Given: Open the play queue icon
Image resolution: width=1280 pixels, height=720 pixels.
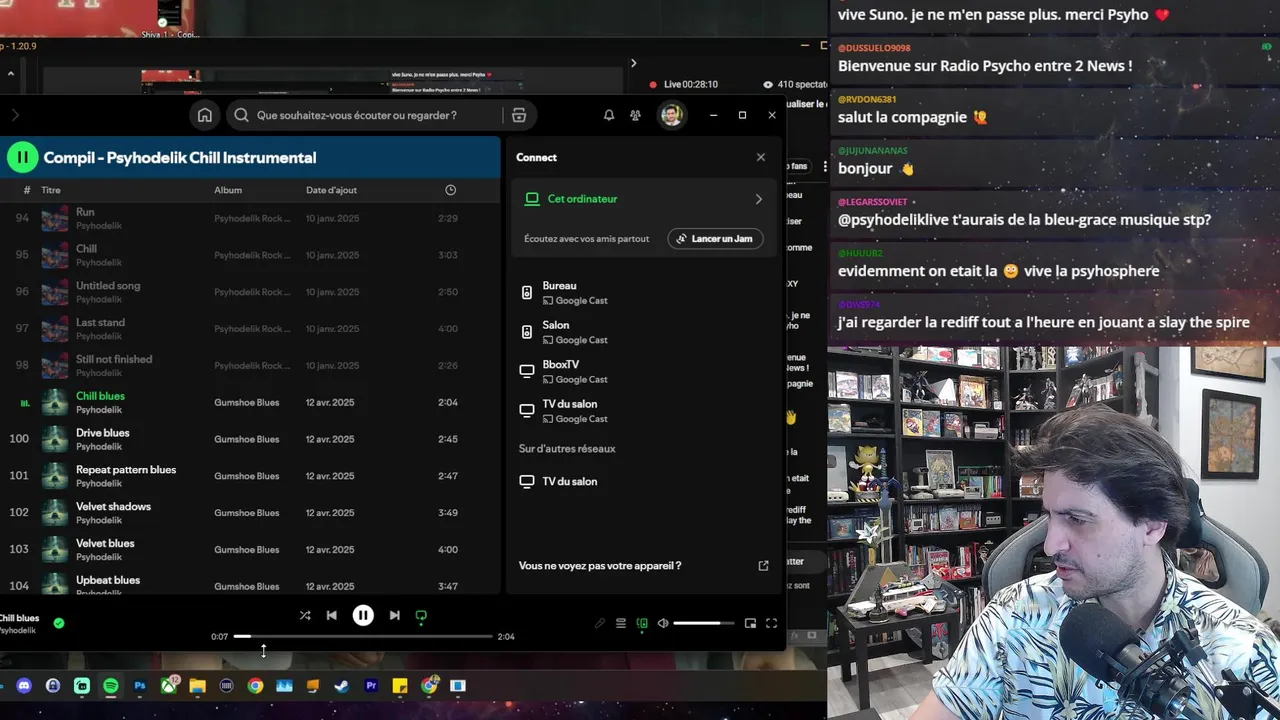Looking at the screenshot, I should (621, 623).
